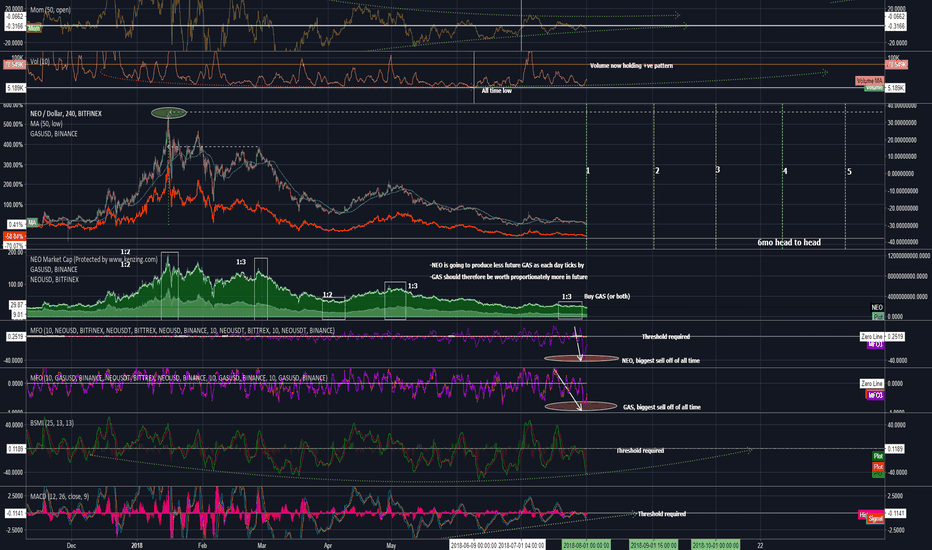This screenshot has width=932, height=550.
Task: Click Zero Line label in NEOUSD MFO pane
Action: (x=871, y=337)
